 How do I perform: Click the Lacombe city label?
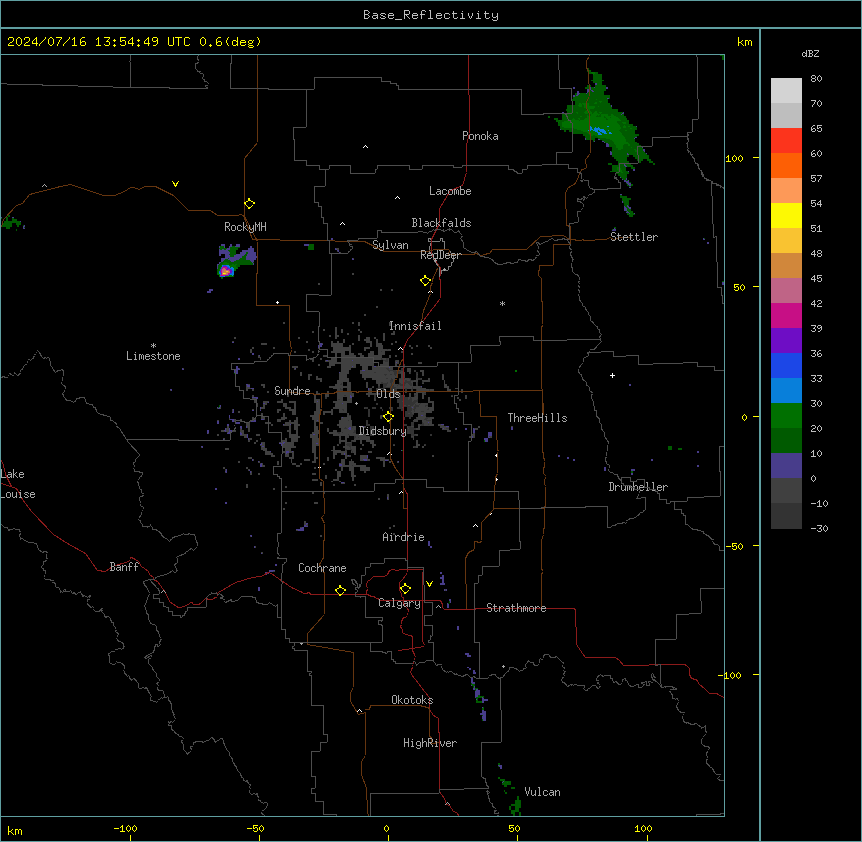coord(450,191)
